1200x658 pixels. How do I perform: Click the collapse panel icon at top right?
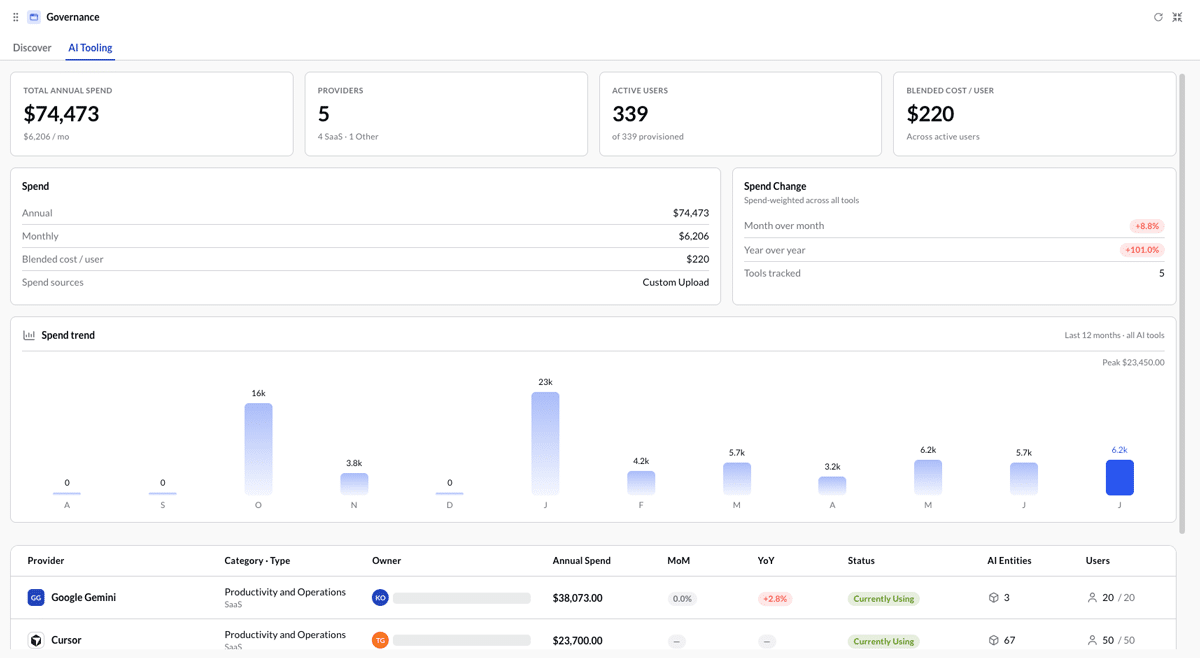coord(1178,17)
